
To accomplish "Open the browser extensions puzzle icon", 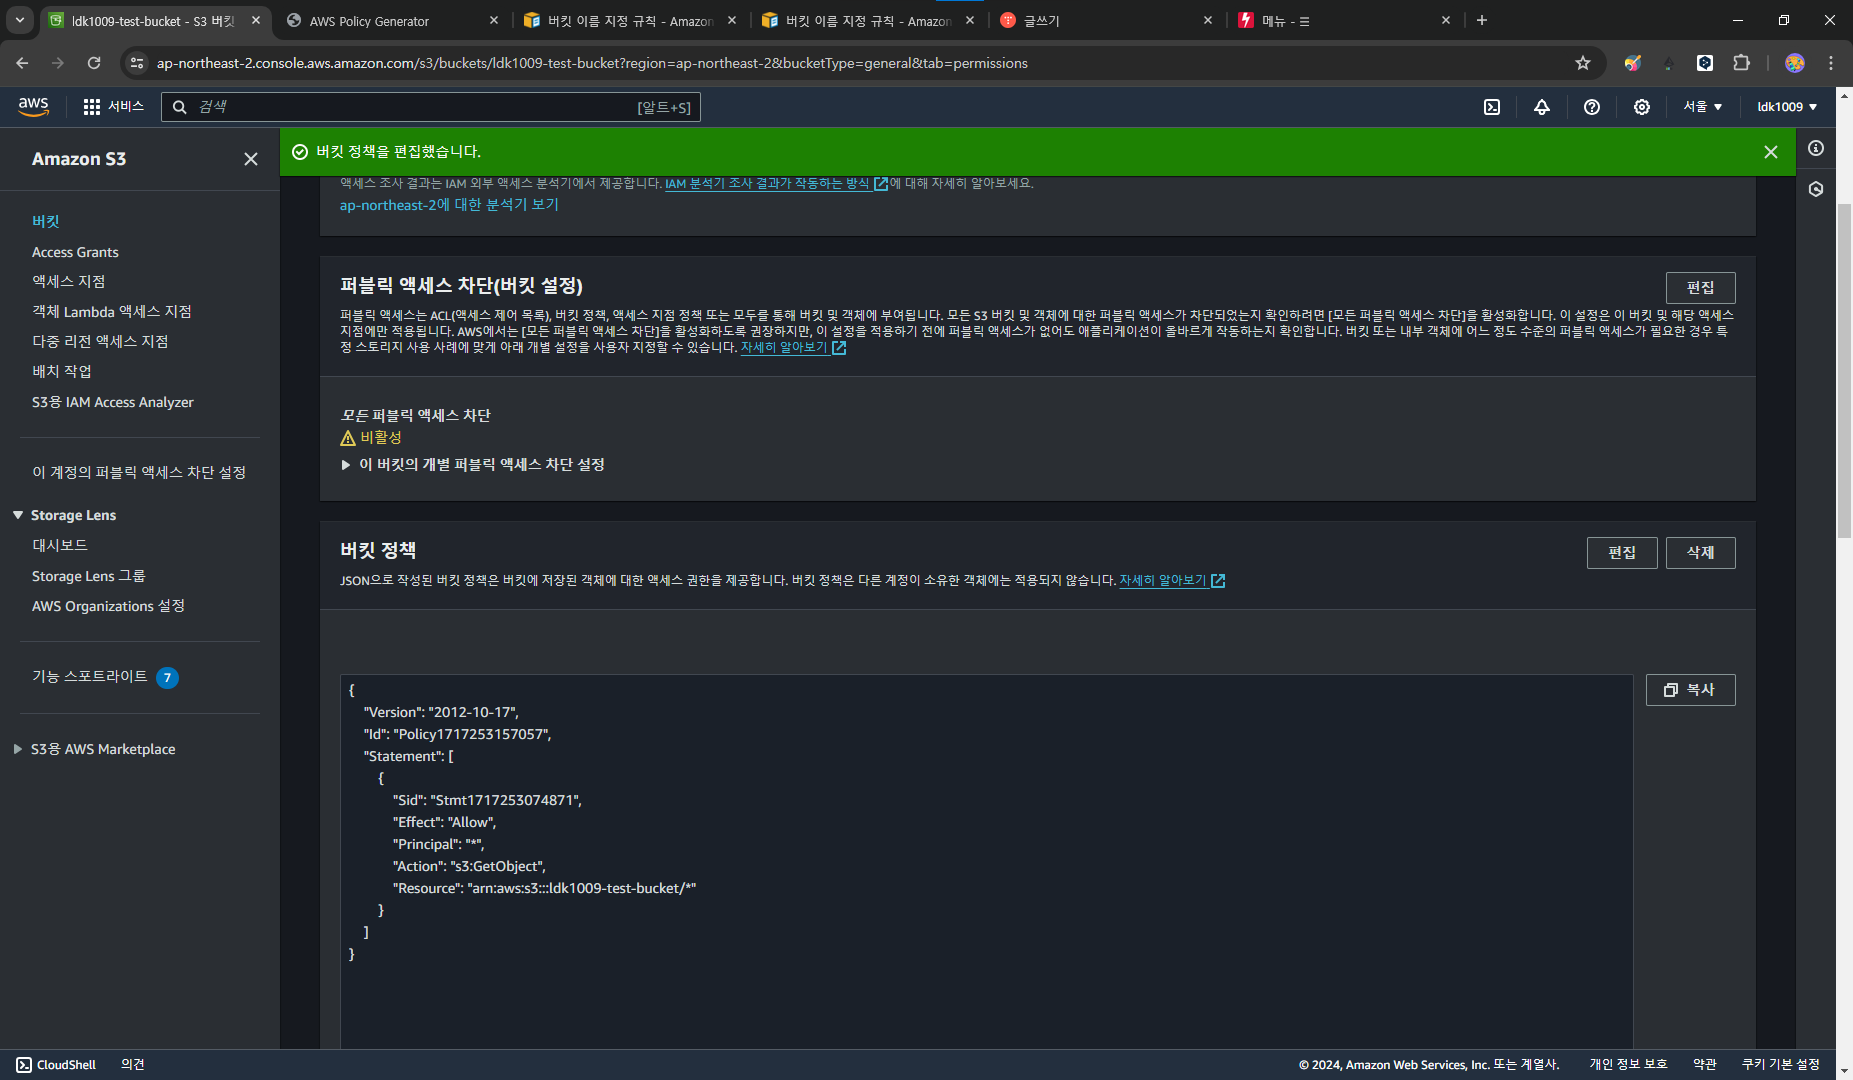I will (x=1742, y=63).
